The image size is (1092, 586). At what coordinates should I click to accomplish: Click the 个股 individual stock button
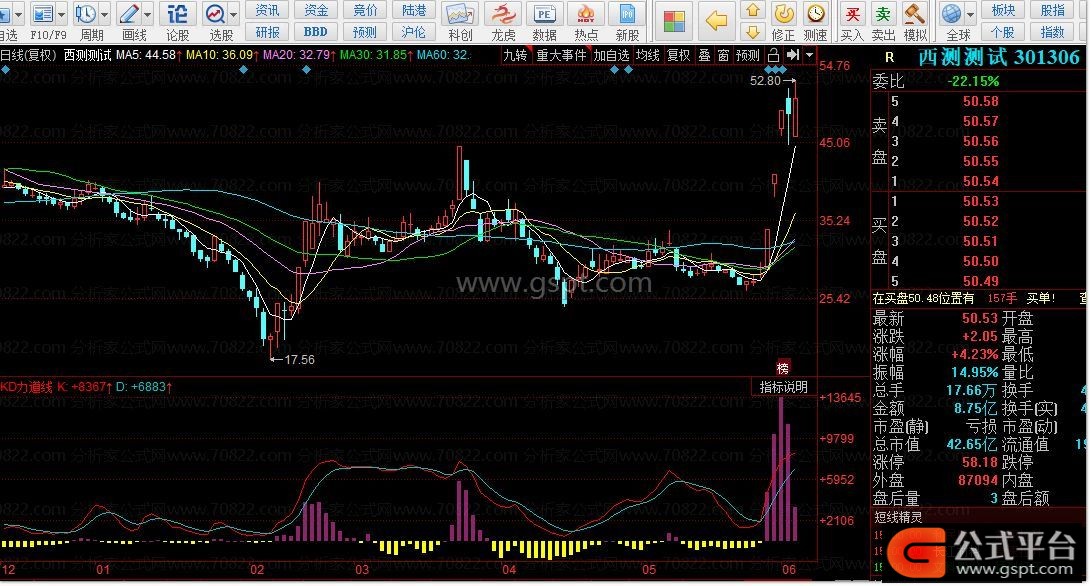coord(1003,32)
